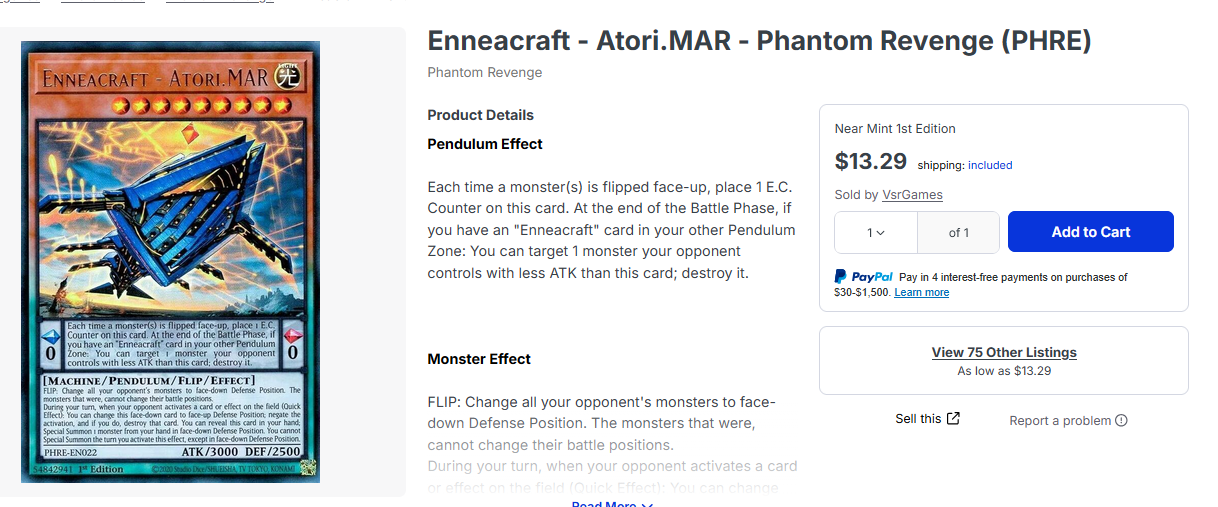Click the Monster Effect heading

(479, 359)
